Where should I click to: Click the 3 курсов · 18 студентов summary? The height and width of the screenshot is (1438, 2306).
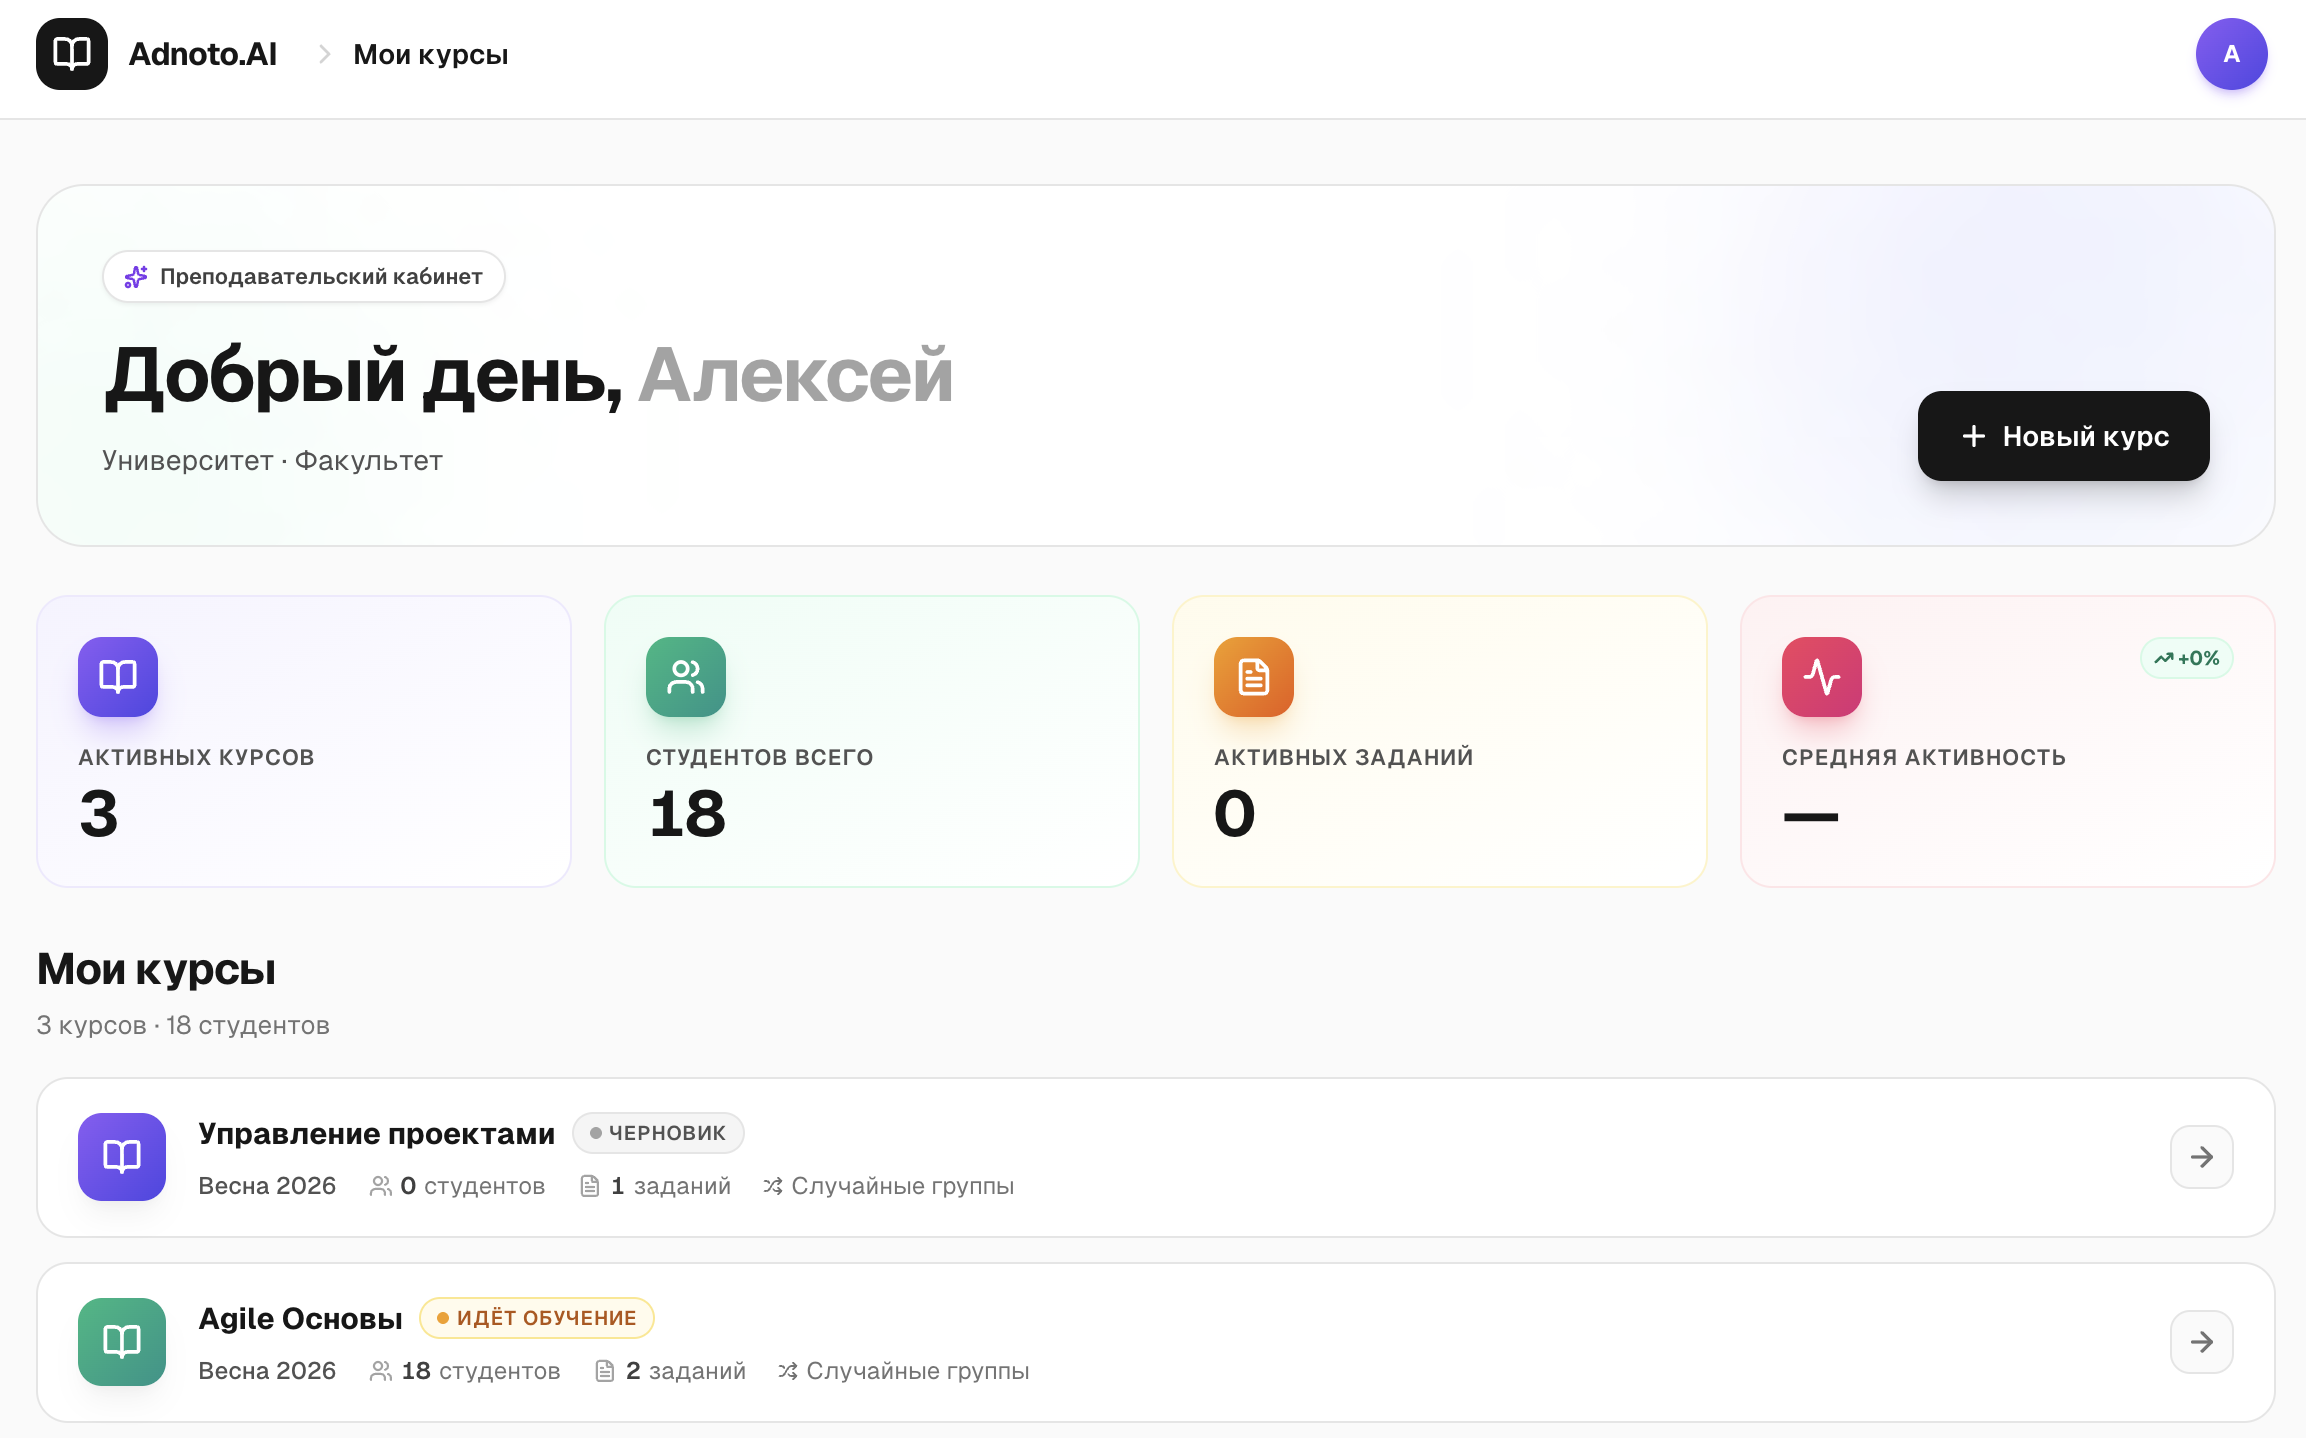(x=183, y=1025)
